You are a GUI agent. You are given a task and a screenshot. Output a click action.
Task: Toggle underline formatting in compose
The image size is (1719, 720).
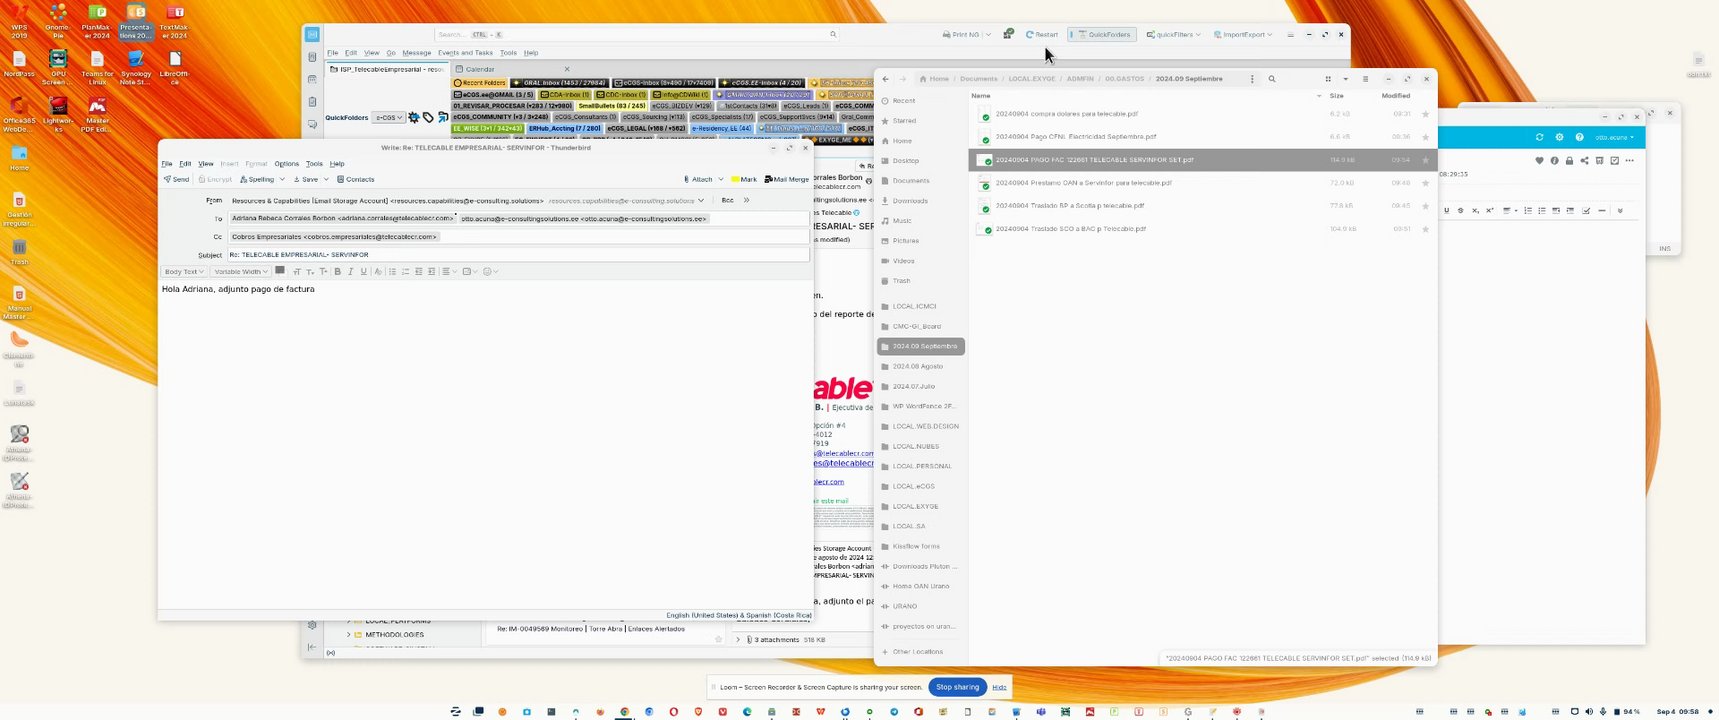point(364,271)
